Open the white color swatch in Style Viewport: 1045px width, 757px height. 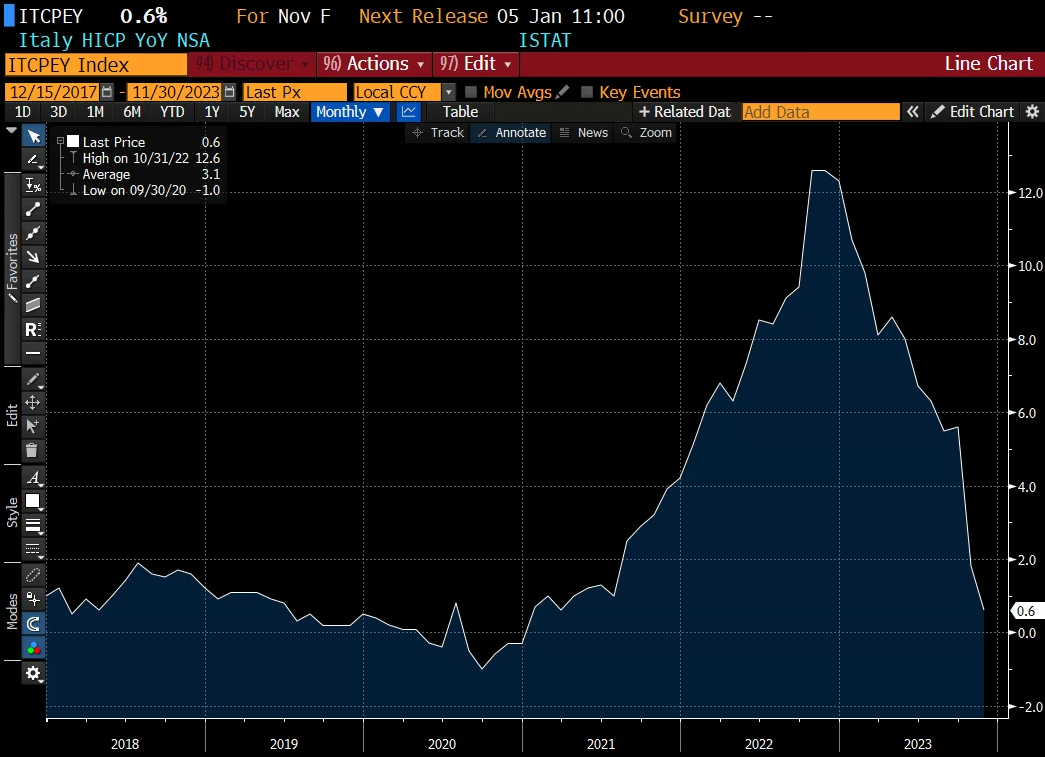pos(33,500)
